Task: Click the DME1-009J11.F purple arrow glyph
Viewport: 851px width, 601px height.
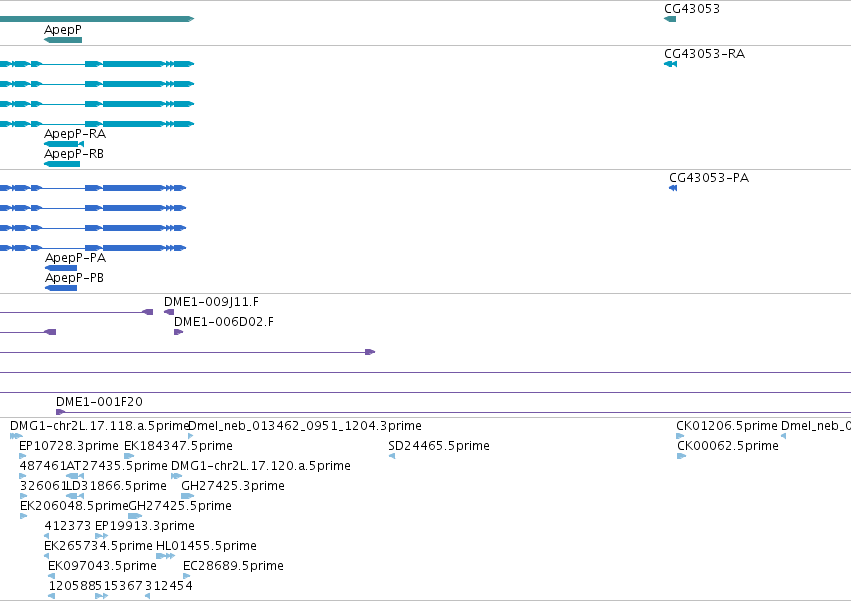Action: [x=169, y=312]
